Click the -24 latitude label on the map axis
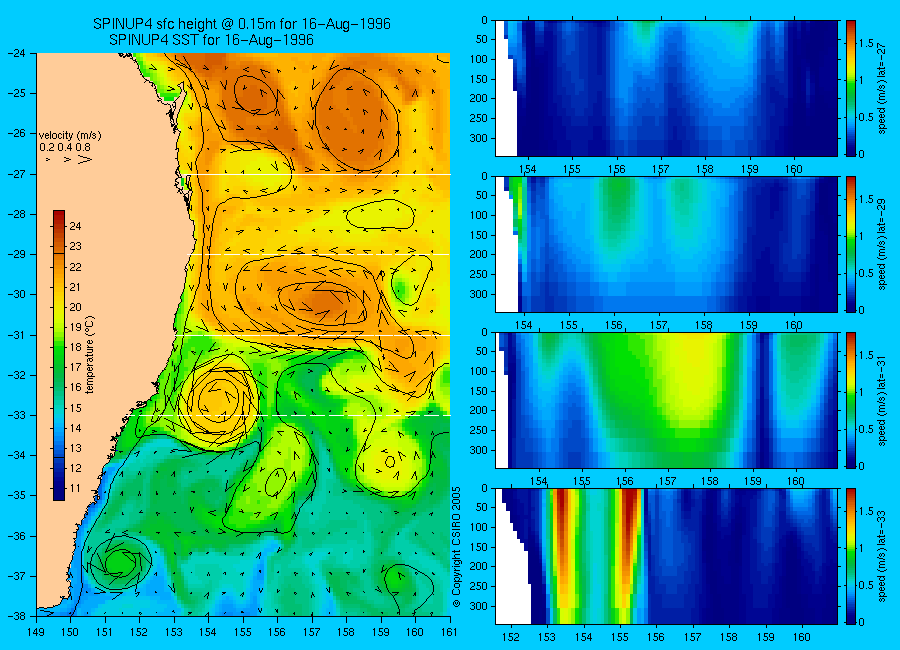 tap(16, 53)
